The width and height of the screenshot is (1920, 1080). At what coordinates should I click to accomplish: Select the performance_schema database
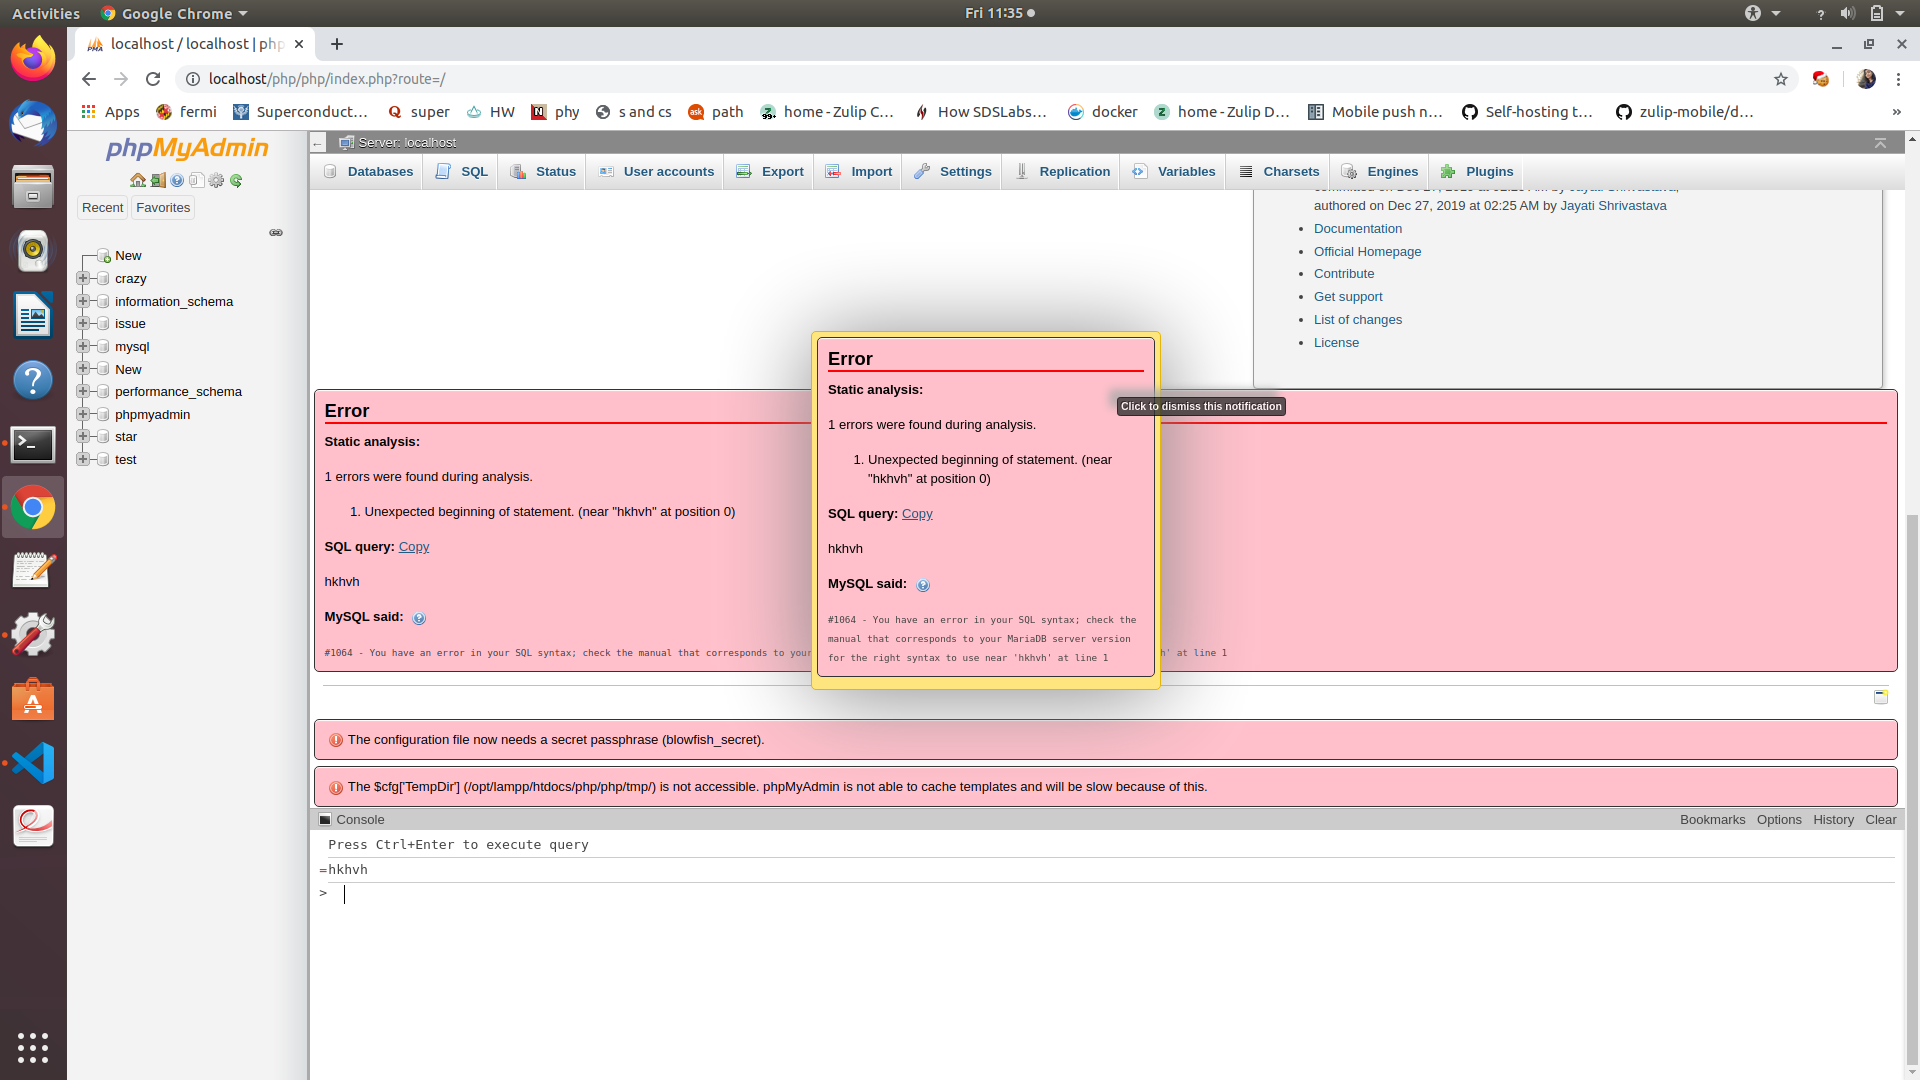[178, 392]
